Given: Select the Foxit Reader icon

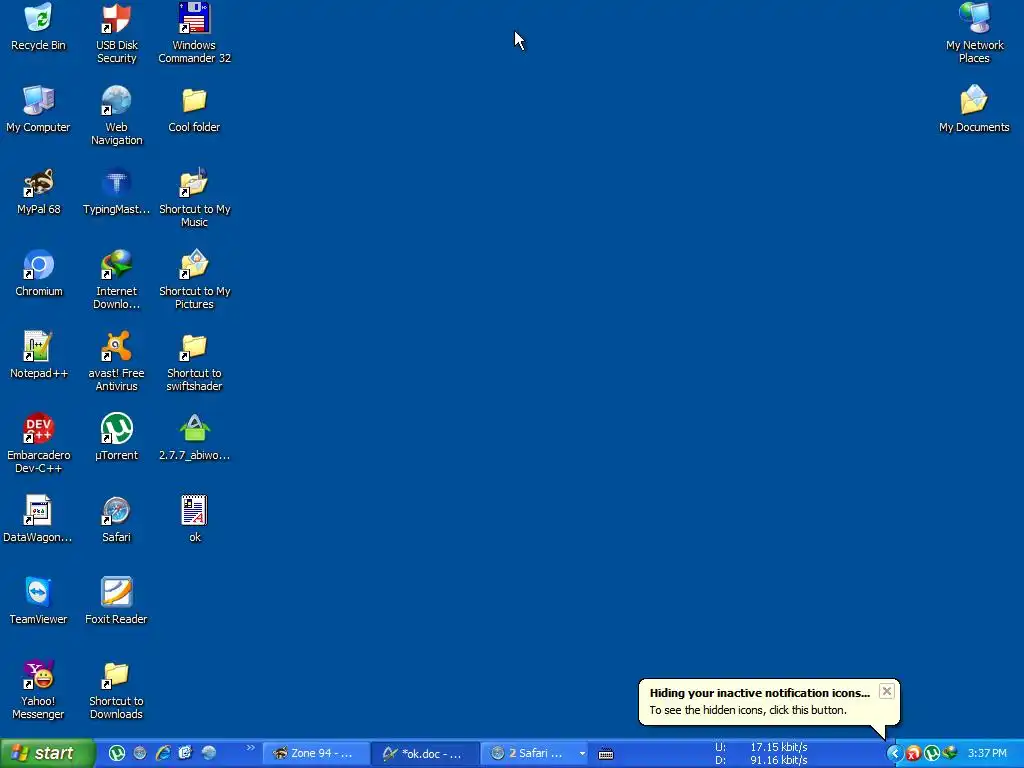Looking at the screenshot, I should point(116,601).
